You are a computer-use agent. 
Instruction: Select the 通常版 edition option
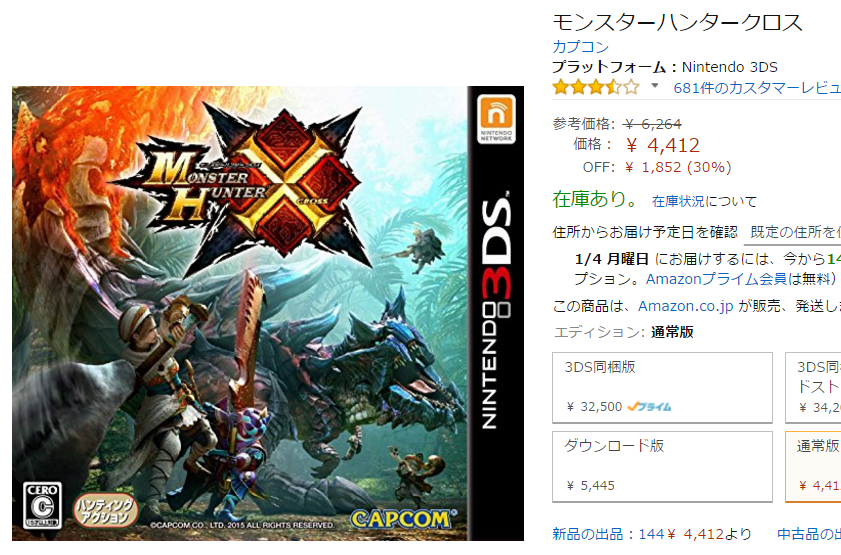point(813,467)
